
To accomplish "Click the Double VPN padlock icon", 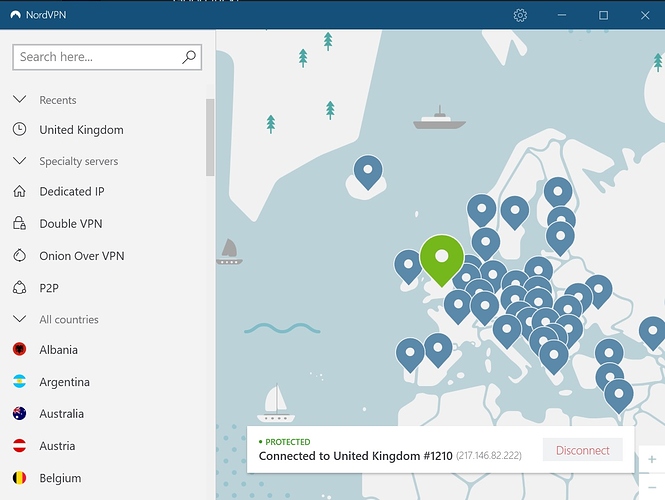I will click(x=20, y=223).
